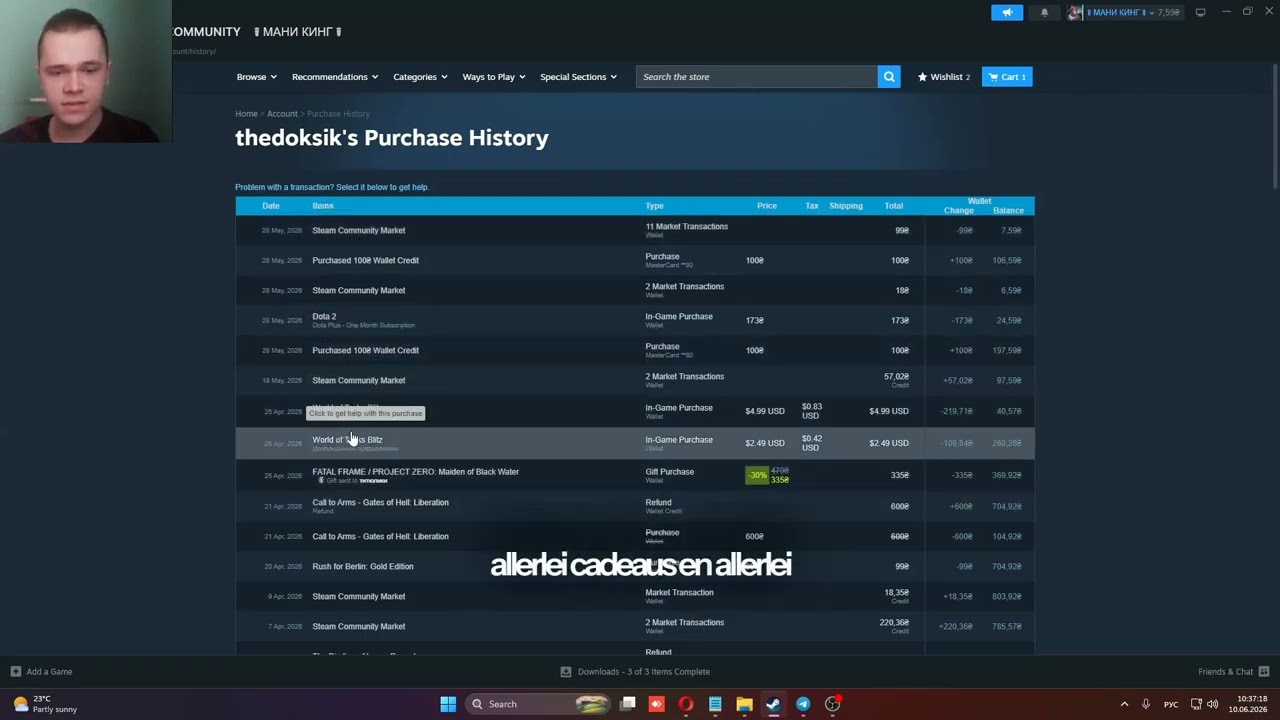Viewport: 1280px width, 720px height.
Task: Expand the Browse dropdown menu
Action: pyautogui.click(x=257, y=77)
